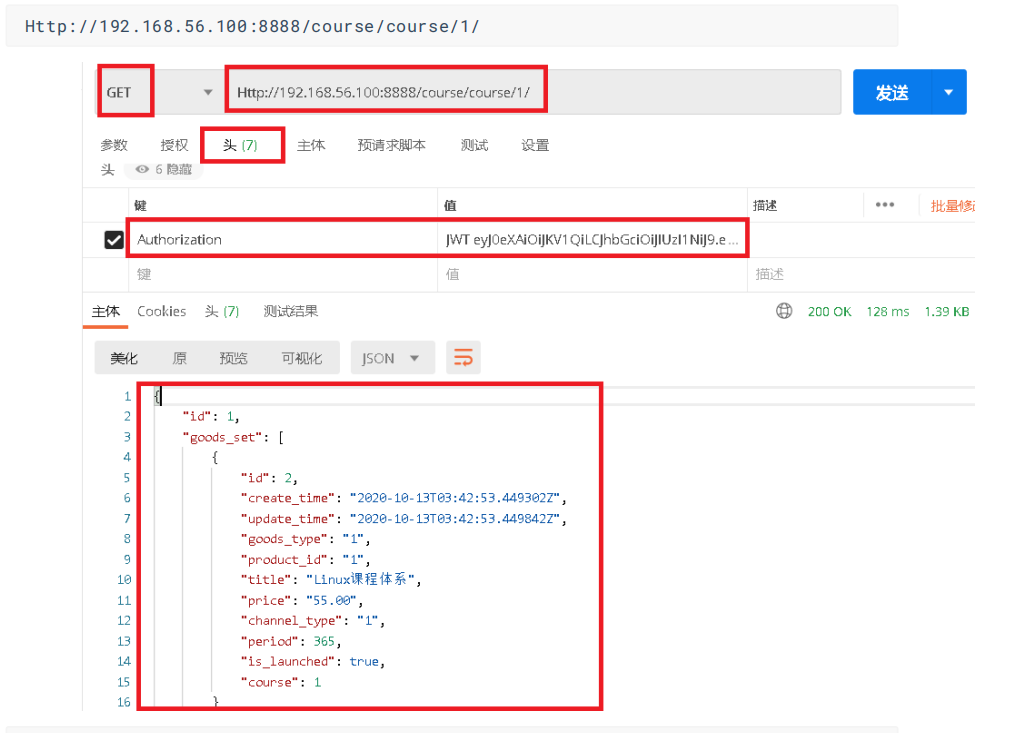Click the period value 365
The width and height of the screenshot is (1029, 733).
pos(324,641)
